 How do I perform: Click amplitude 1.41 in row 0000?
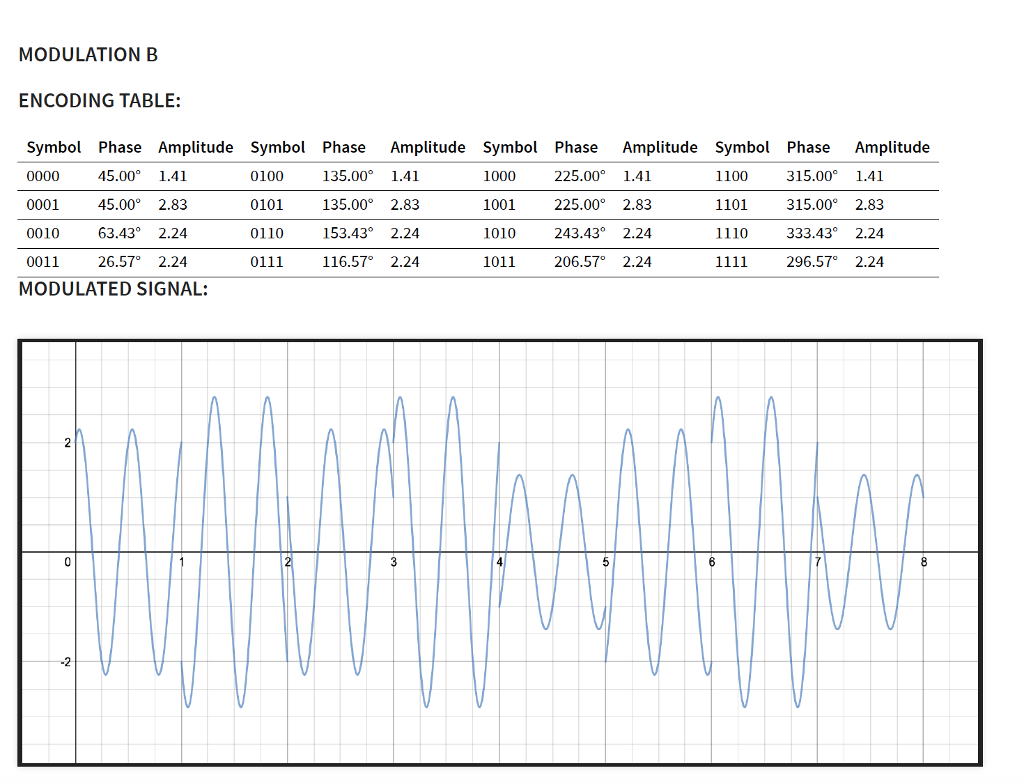tap(173, 176)
